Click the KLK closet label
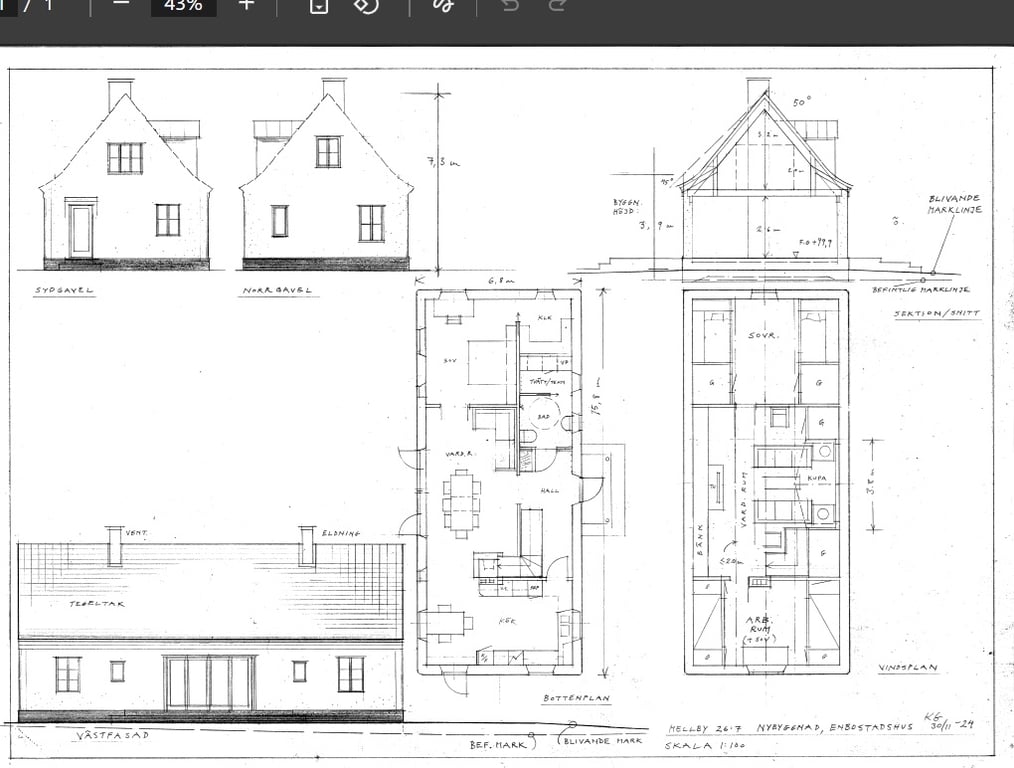The image size is (1014, 768). pyautogui.click(x=545, y=317)
